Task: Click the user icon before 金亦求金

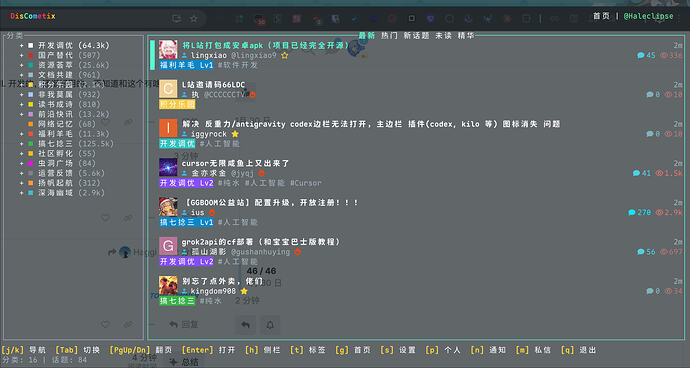Action: coord(184,173)
